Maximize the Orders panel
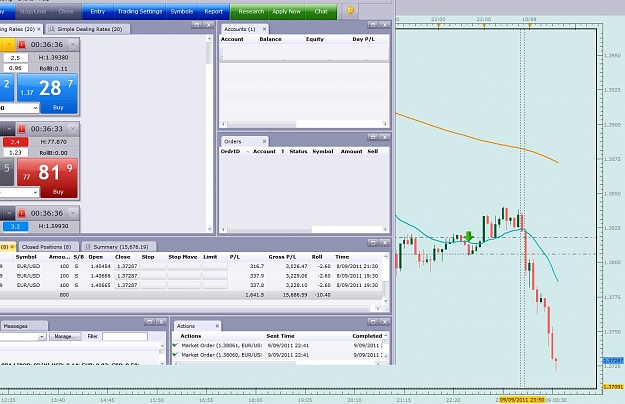This screenshot has height=404, width=625. [373, 137]
